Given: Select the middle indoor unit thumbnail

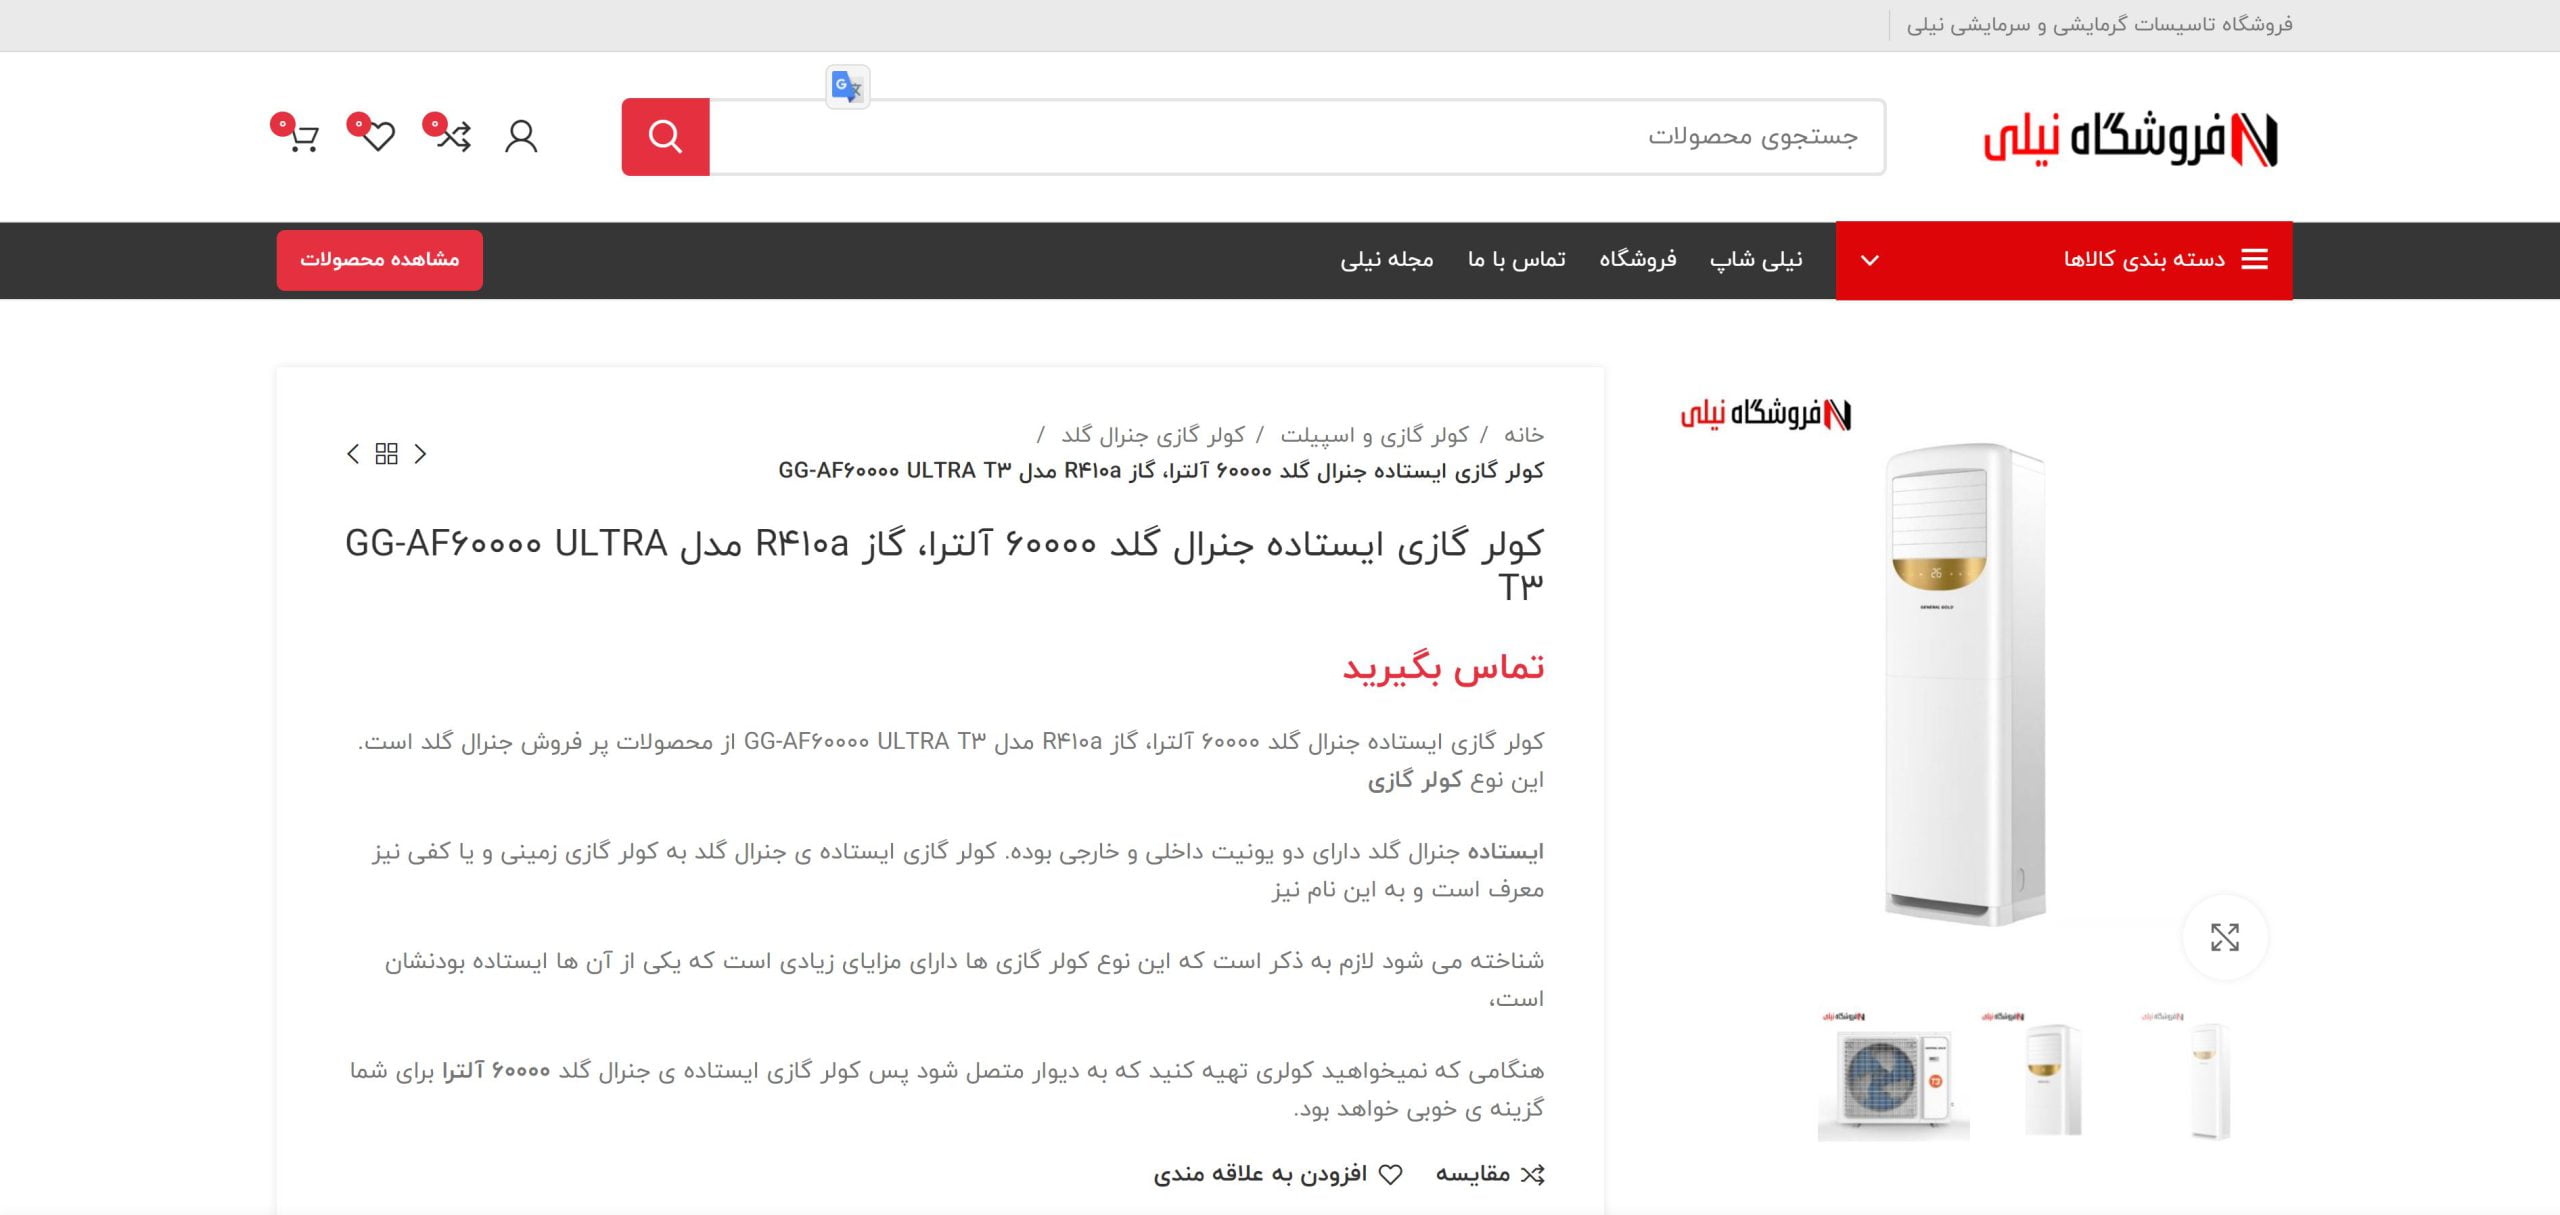Looking at the screenshot, I should [x=2052, y=1076].
